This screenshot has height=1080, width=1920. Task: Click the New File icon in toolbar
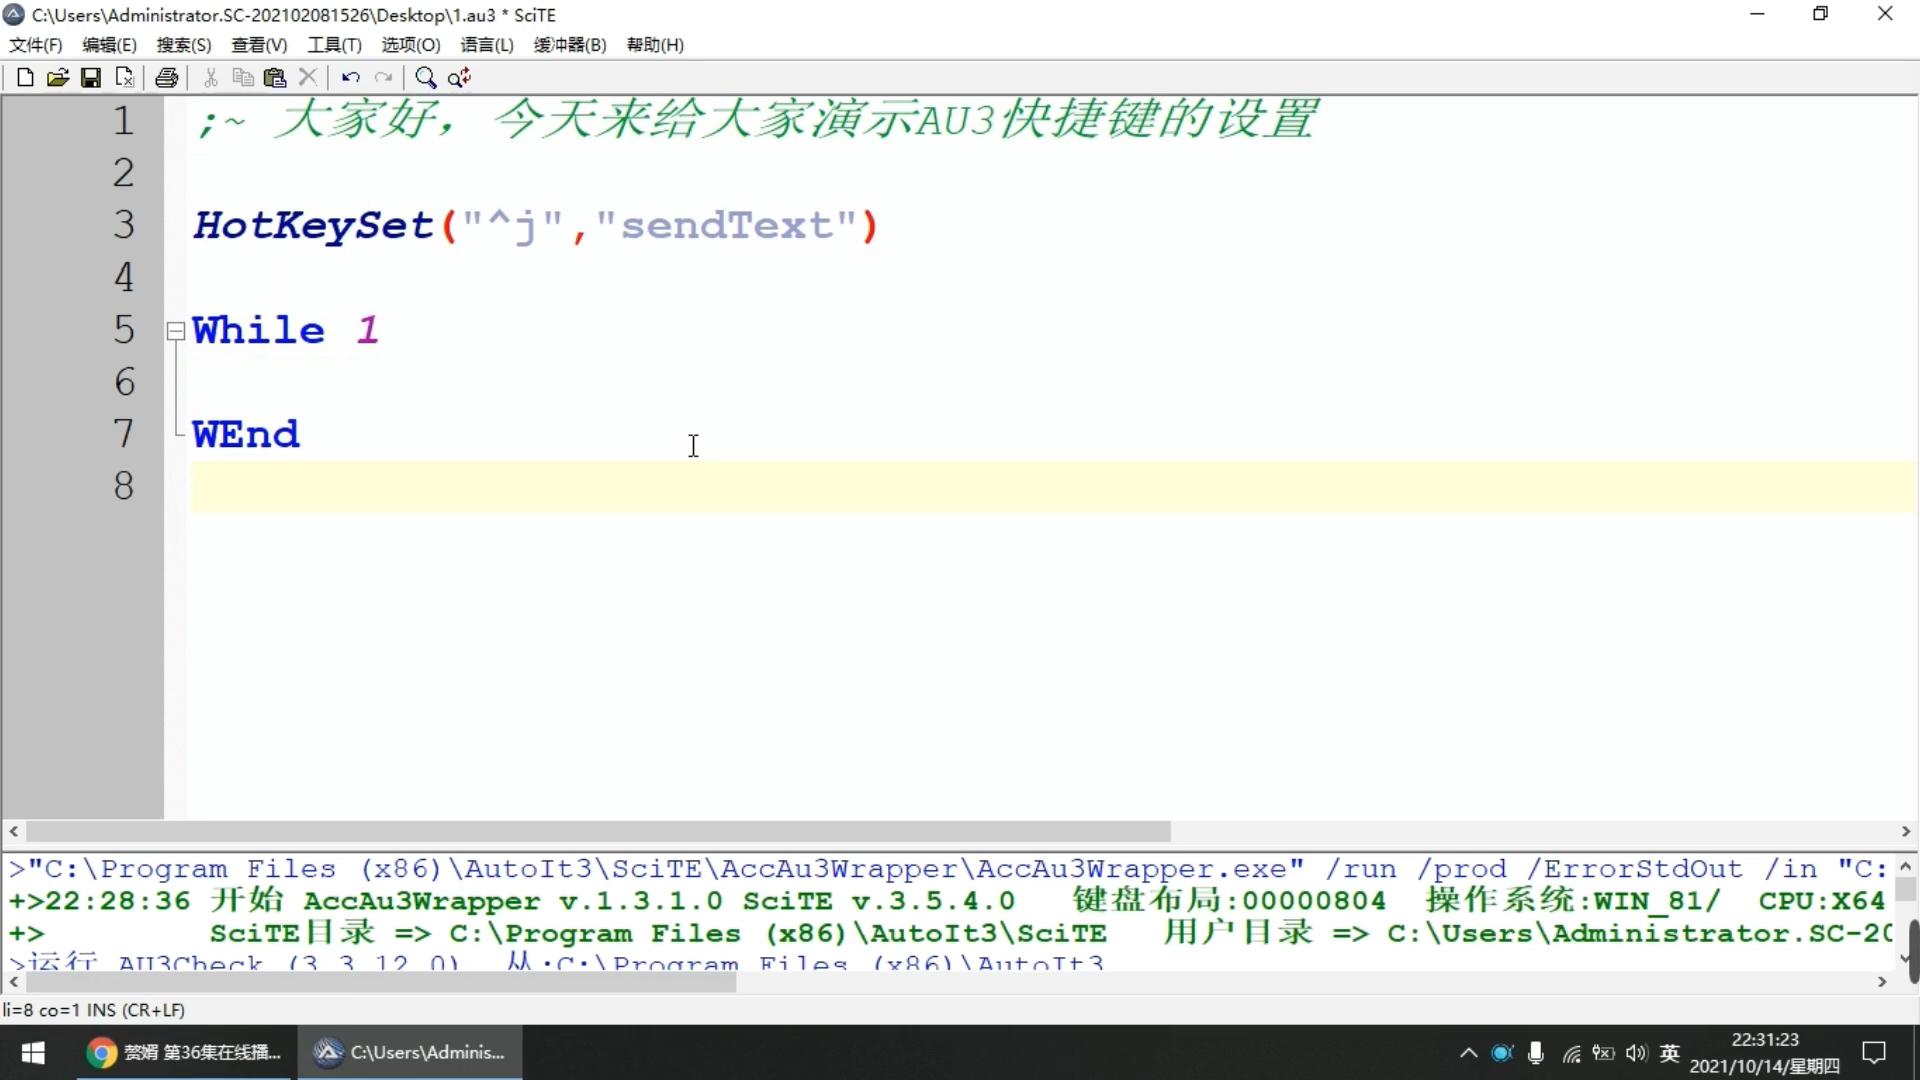(24, 76)
